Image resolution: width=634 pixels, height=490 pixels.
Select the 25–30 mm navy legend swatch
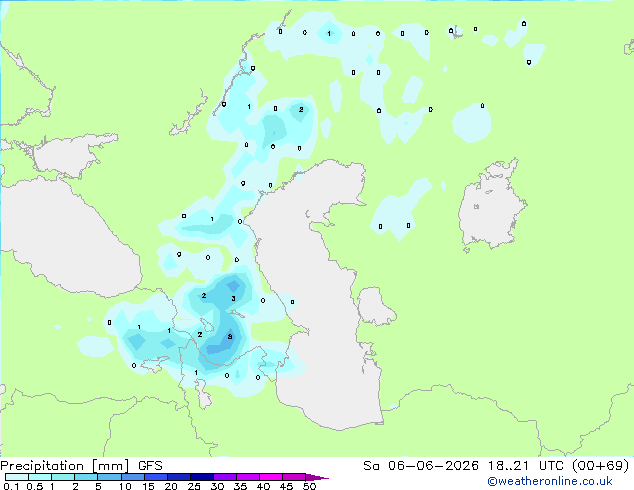pos(201,477)
